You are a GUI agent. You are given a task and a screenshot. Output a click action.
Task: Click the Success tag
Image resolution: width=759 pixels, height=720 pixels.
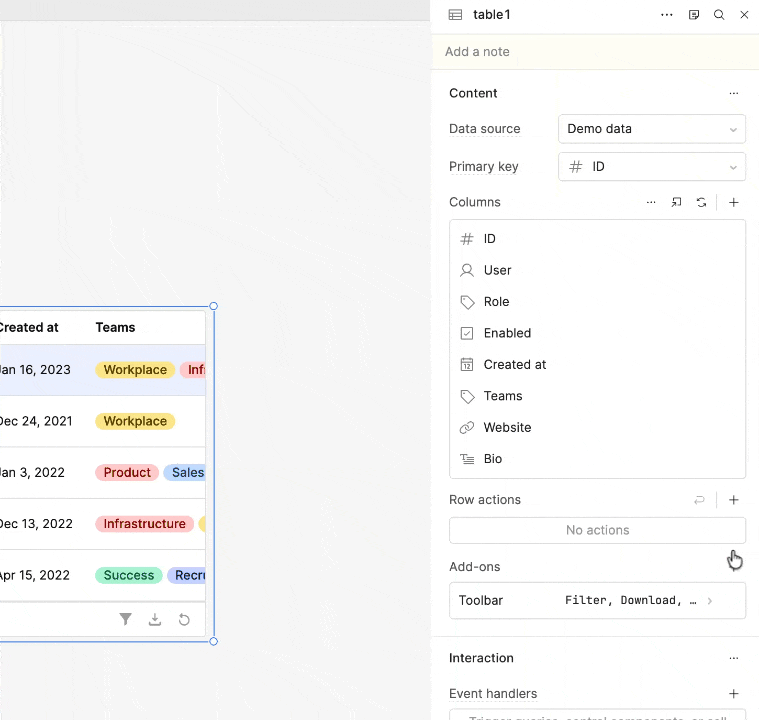pos(129,575)
